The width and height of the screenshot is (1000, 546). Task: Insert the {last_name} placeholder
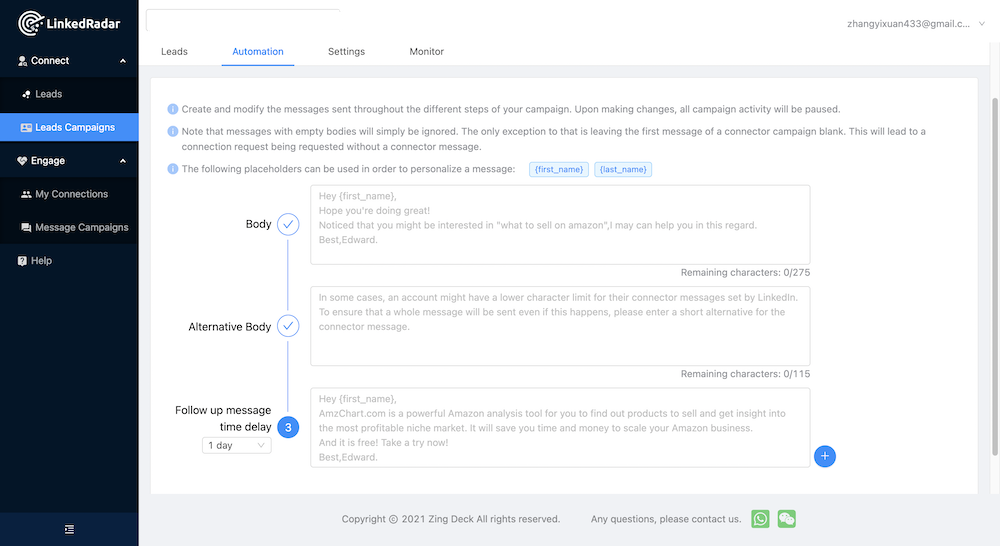click(x=623, y=169)
